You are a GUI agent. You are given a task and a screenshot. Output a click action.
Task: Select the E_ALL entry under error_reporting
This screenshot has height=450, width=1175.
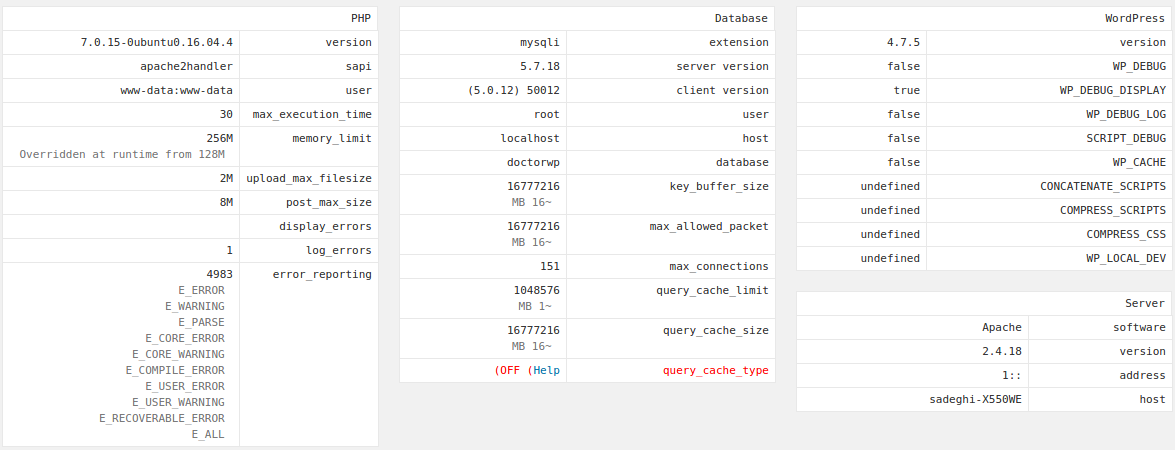208,434
